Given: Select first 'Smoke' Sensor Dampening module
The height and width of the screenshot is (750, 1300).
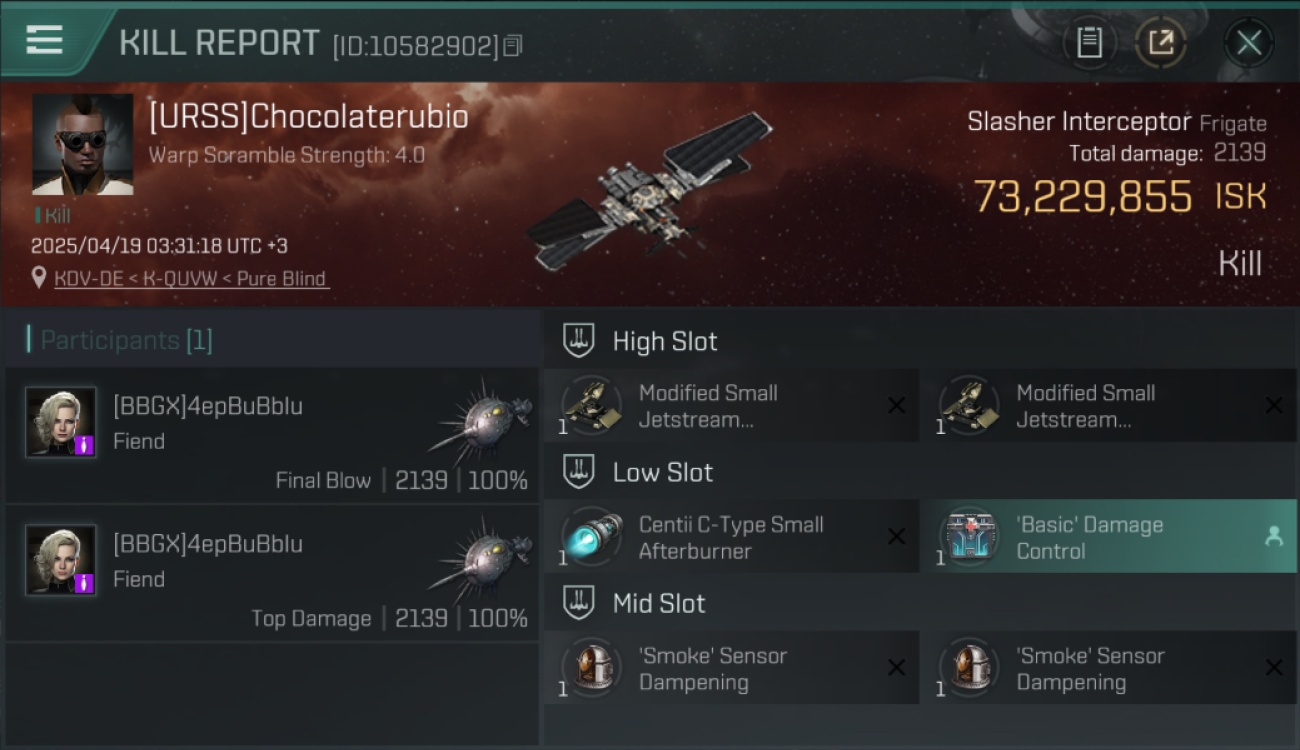Looking at the screenshot, I should pos(731,668).
